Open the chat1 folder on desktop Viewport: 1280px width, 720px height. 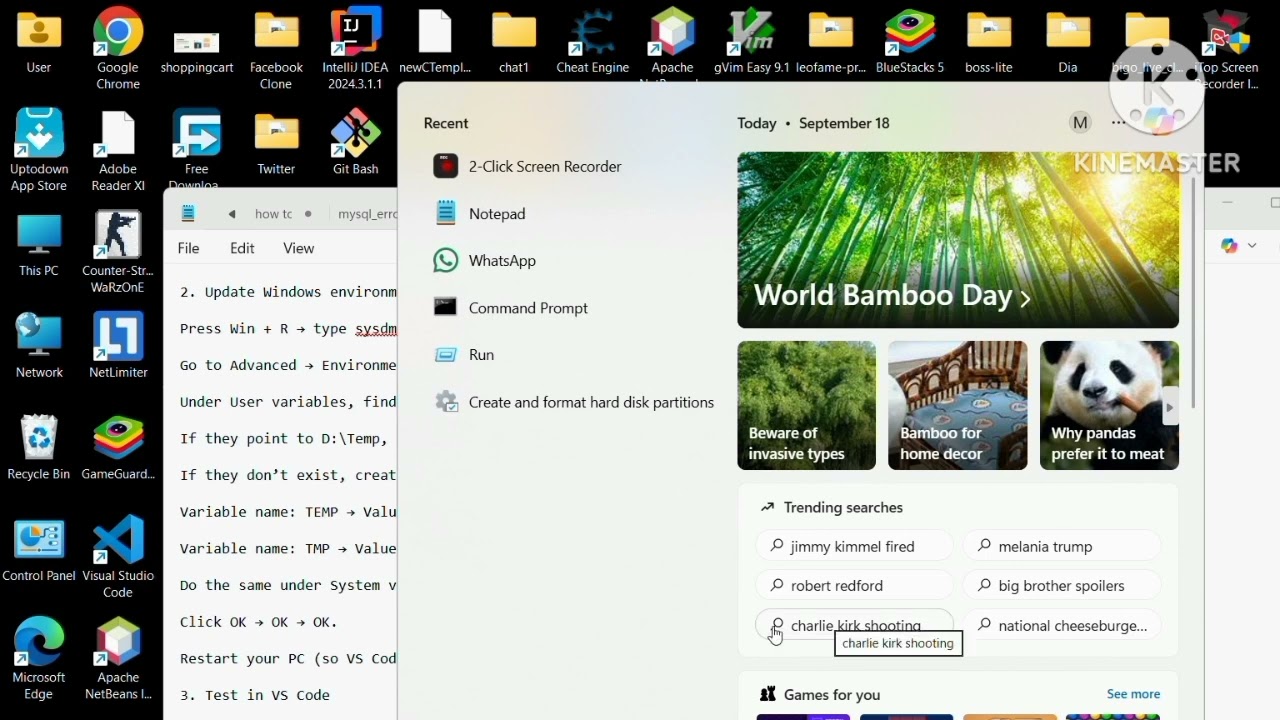click(514, 42)
